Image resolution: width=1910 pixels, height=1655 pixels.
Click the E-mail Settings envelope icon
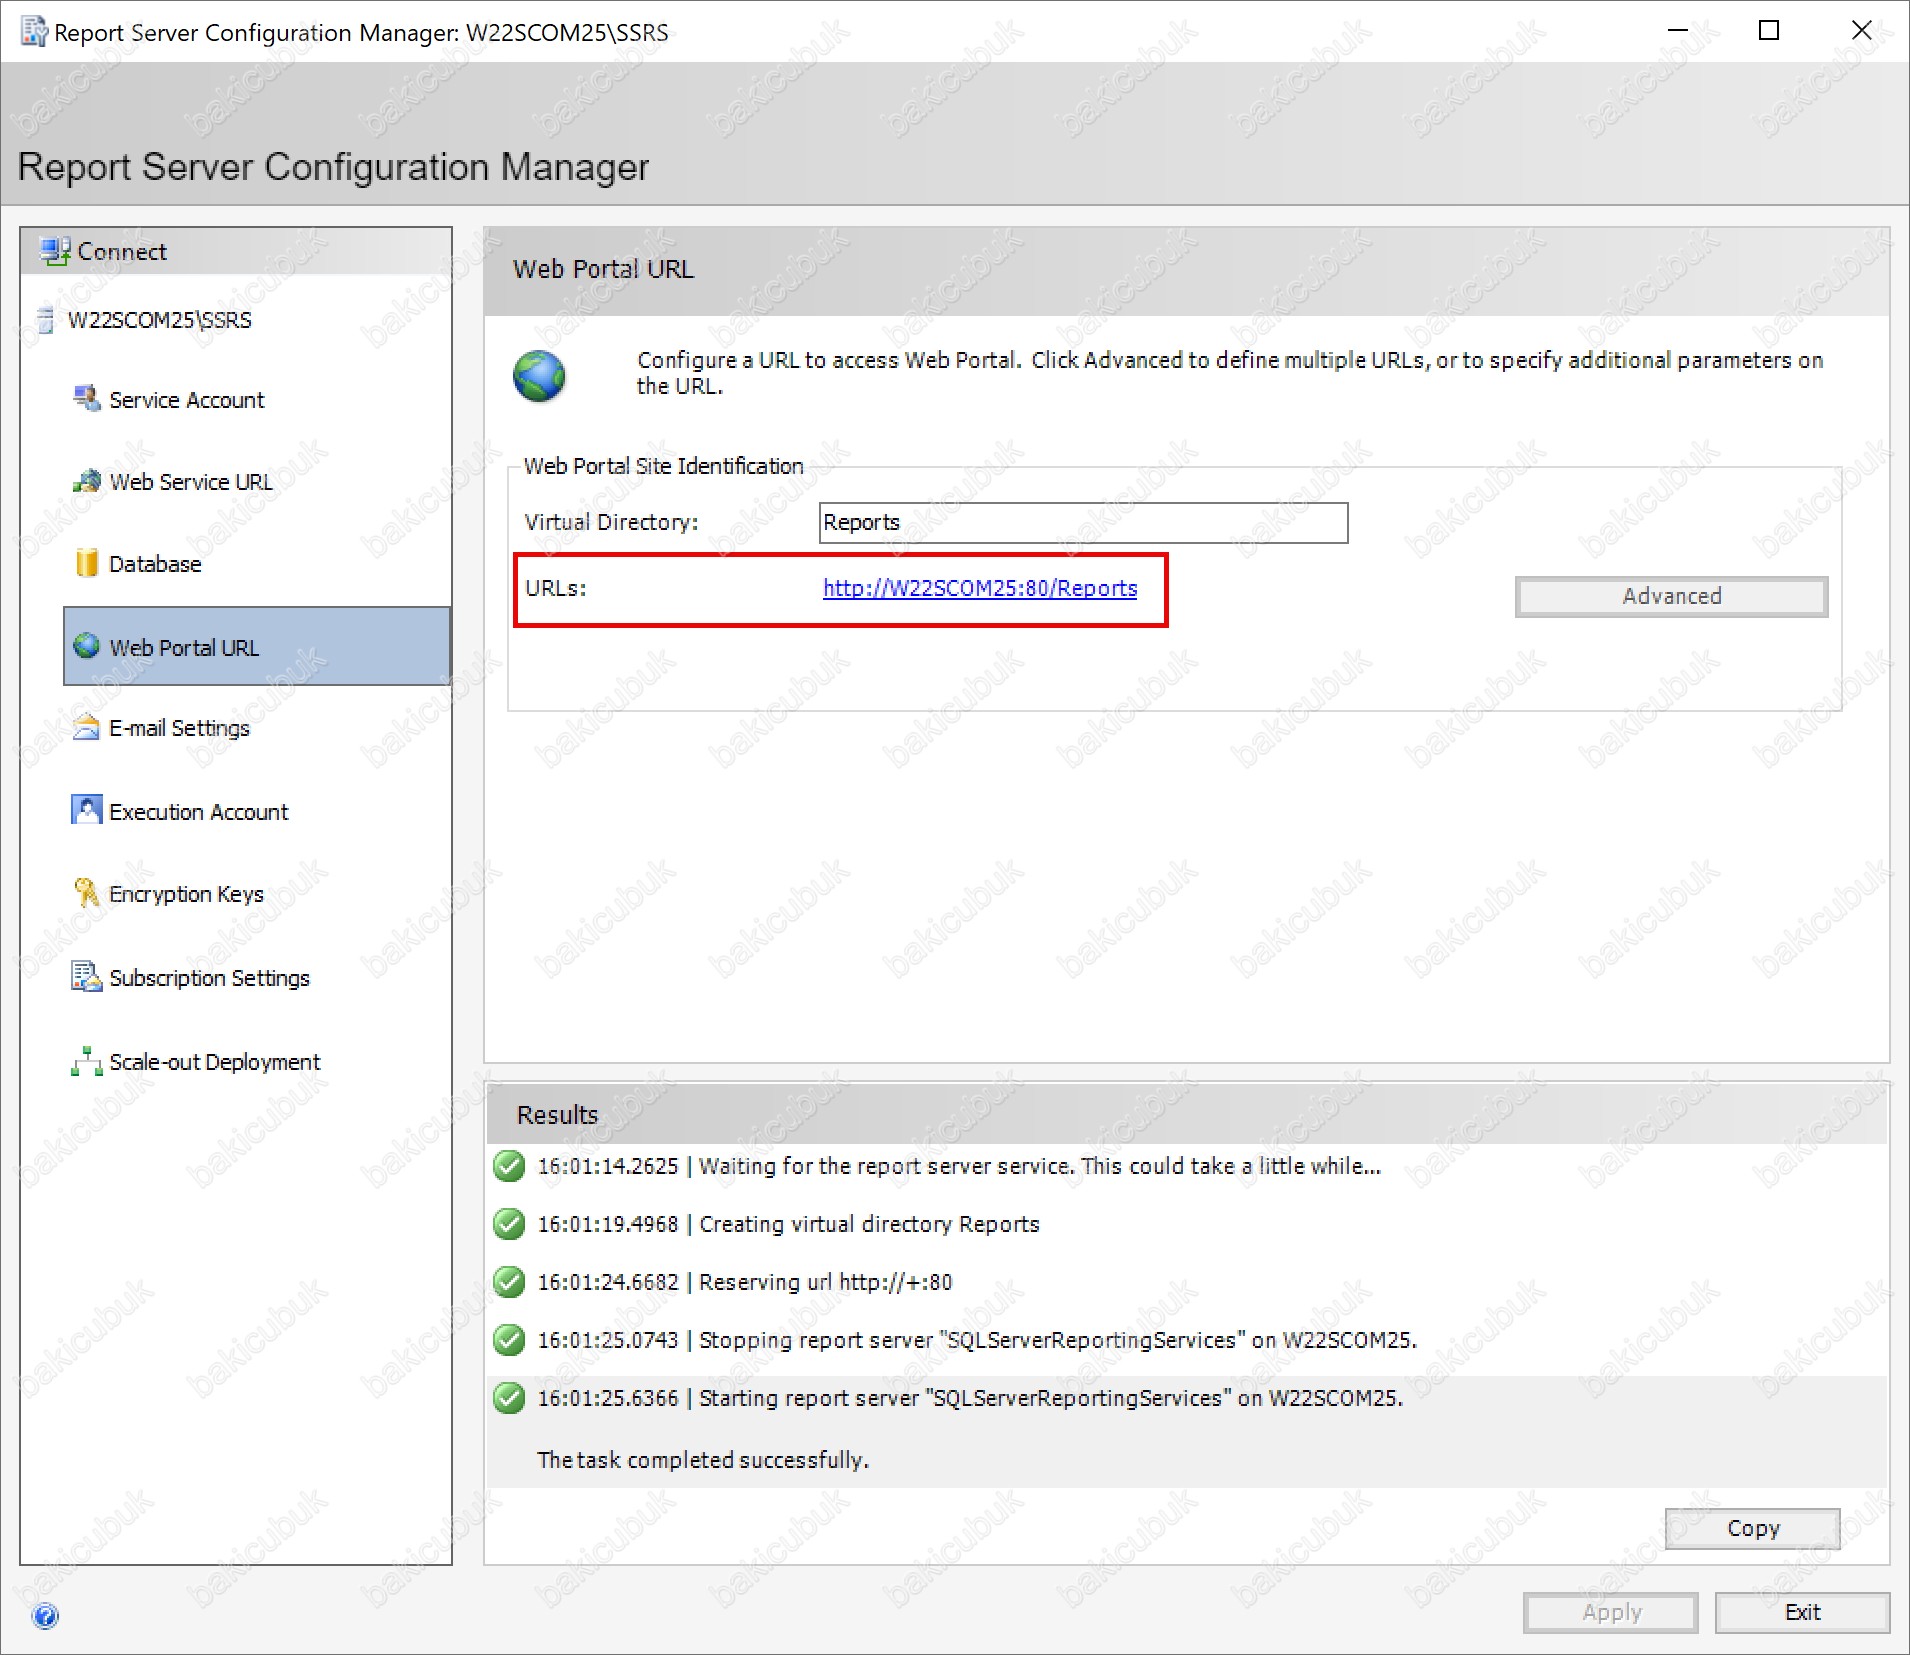tap(87, 727)
